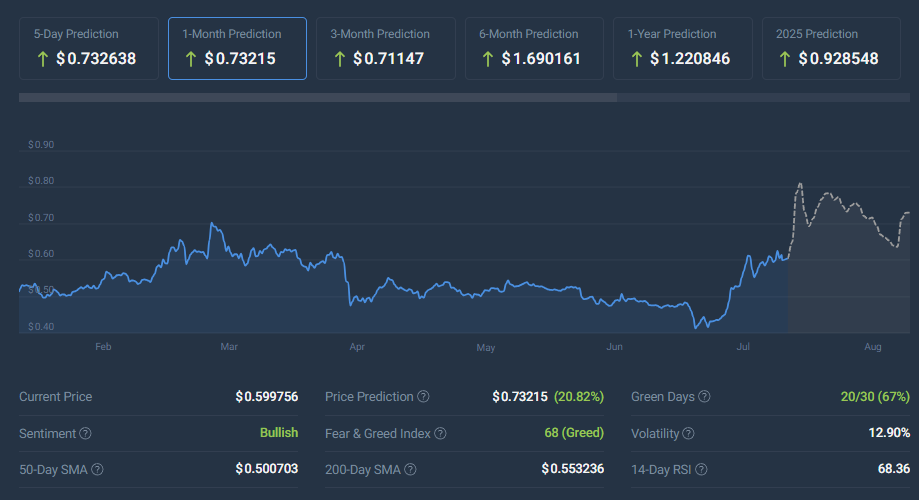This screenshot has height=500, width=919.
Task: Select the 1-Month Prediction tab
Action: click(x=237, y=48)
